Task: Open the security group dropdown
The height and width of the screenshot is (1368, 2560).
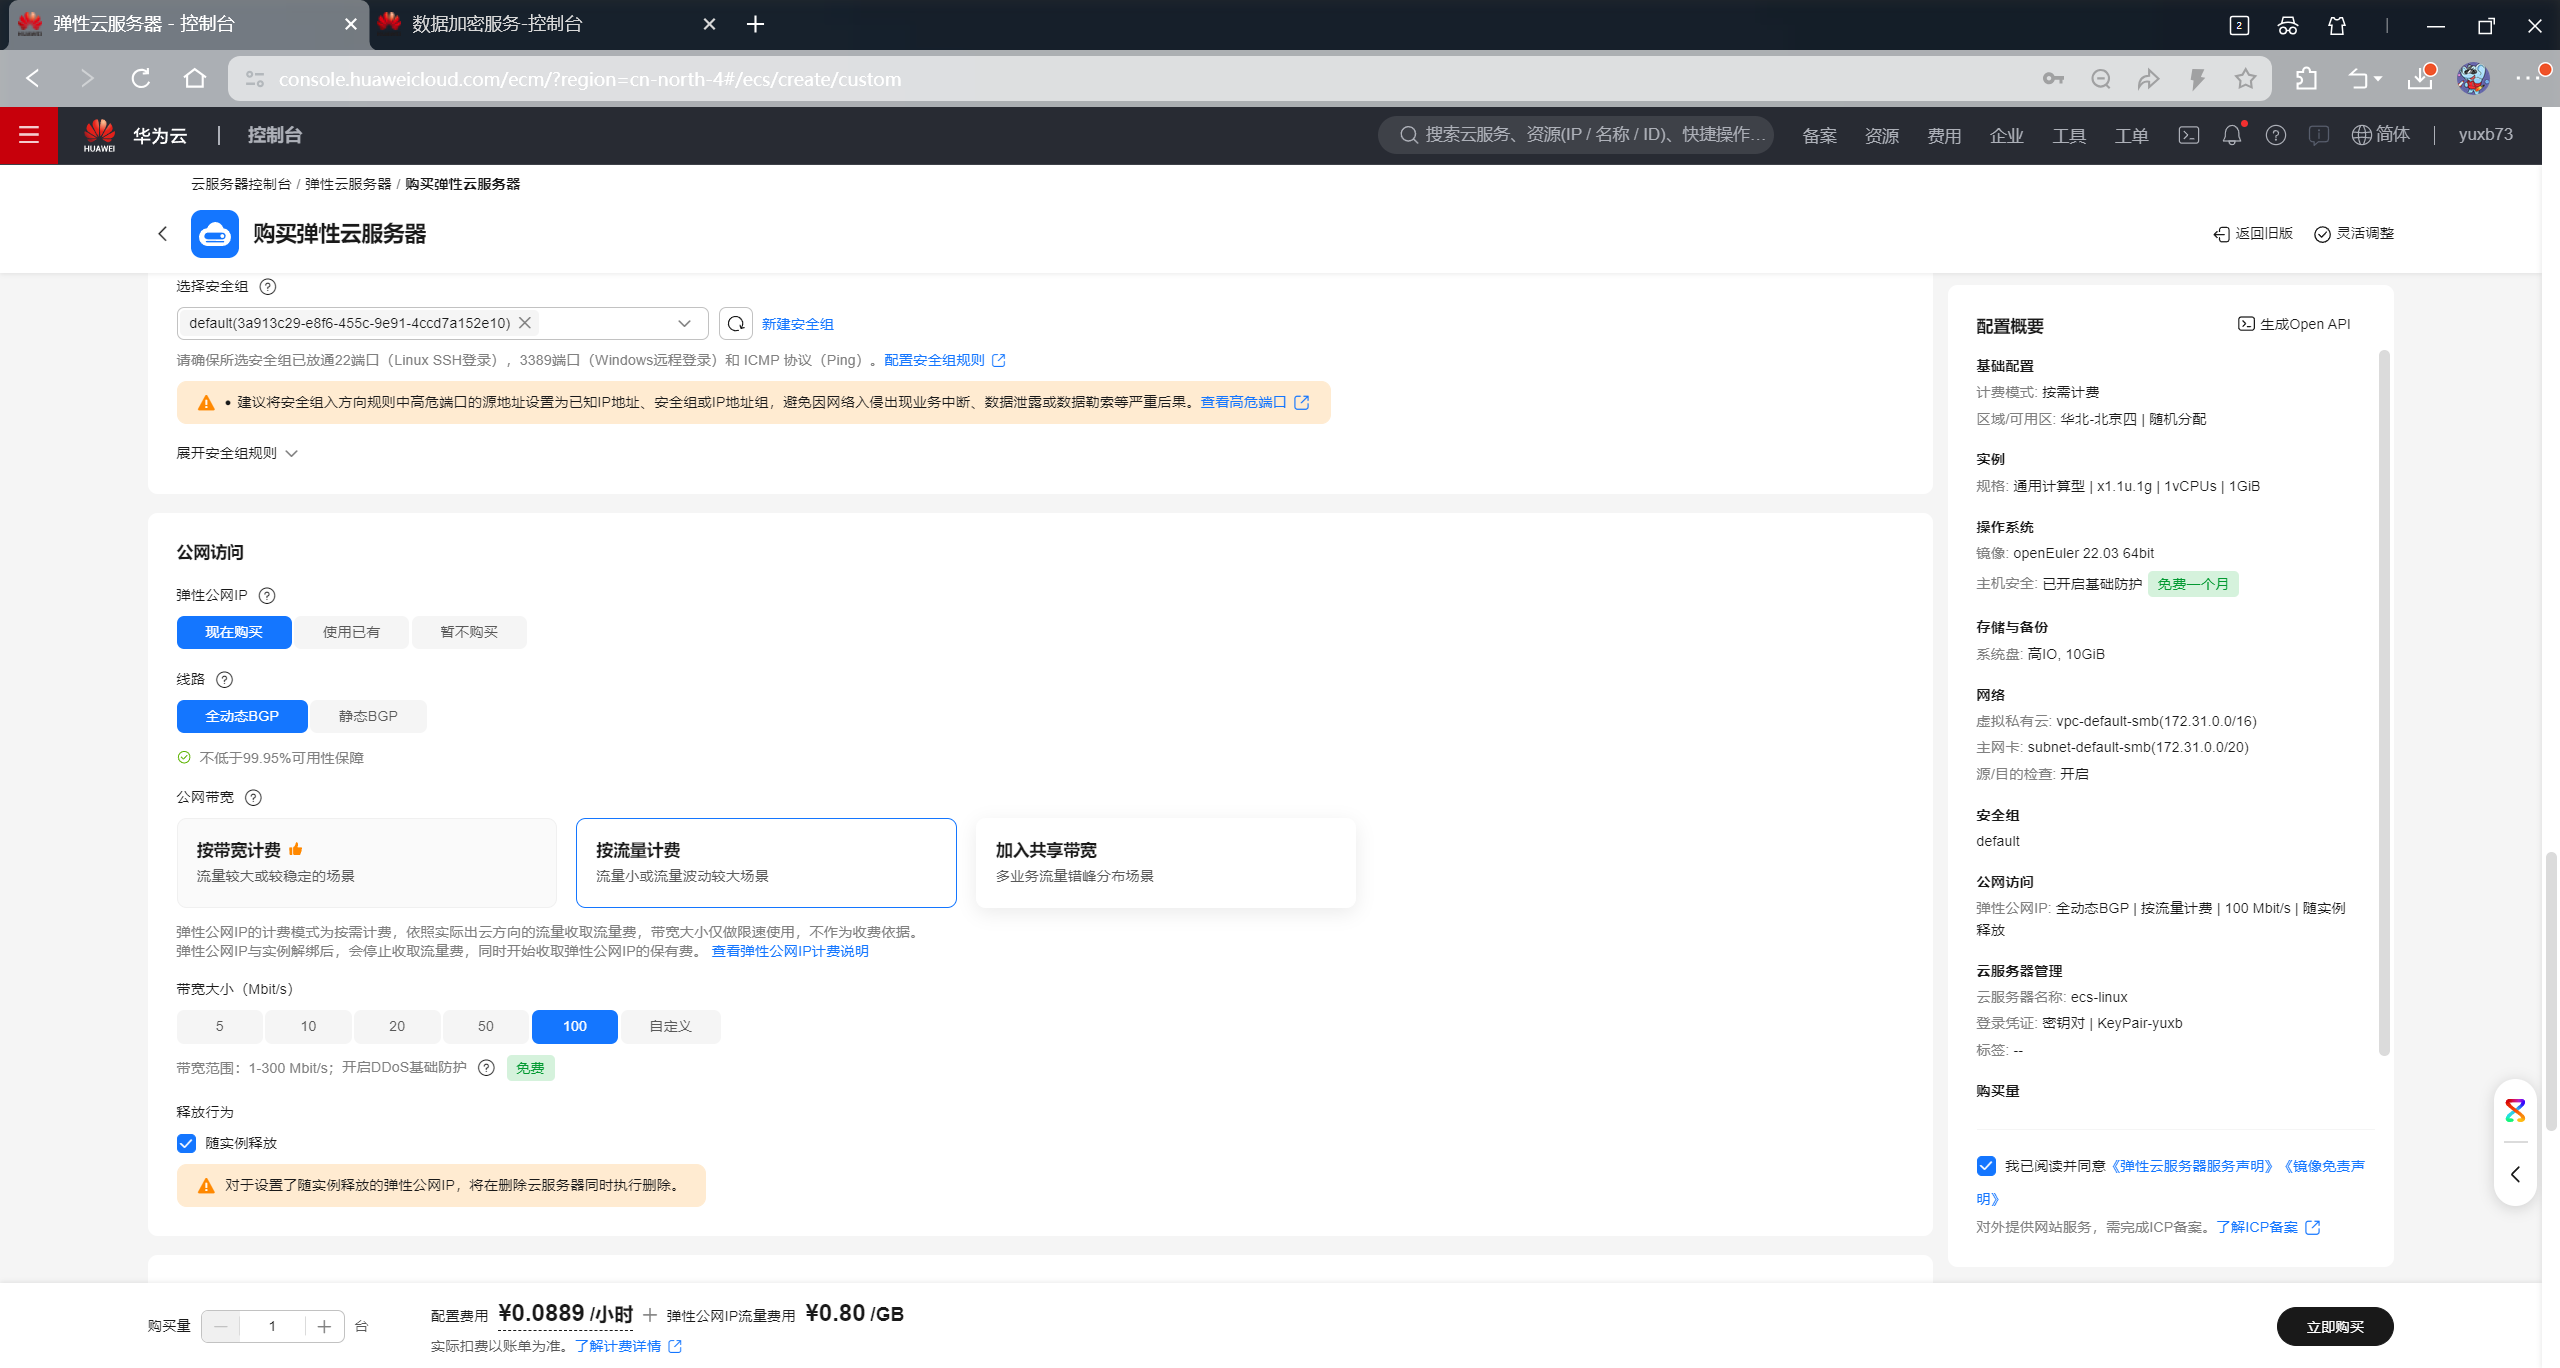Action: pyautogui.click(x=684, y=323)
